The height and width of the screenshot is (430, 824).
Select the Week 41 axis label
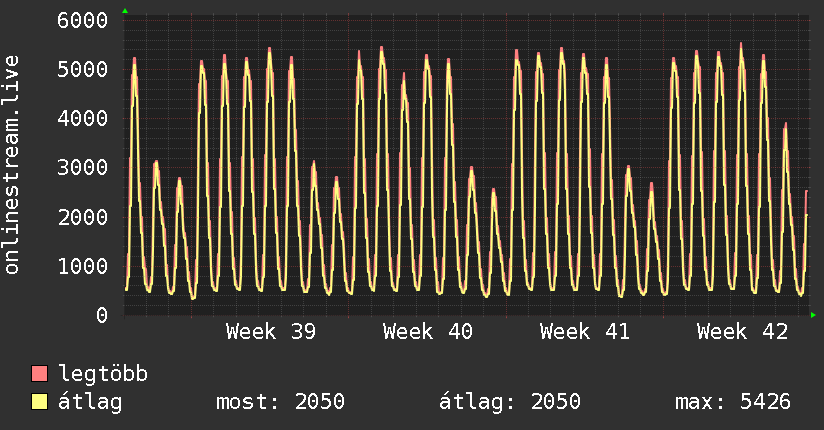pos(585,332)
